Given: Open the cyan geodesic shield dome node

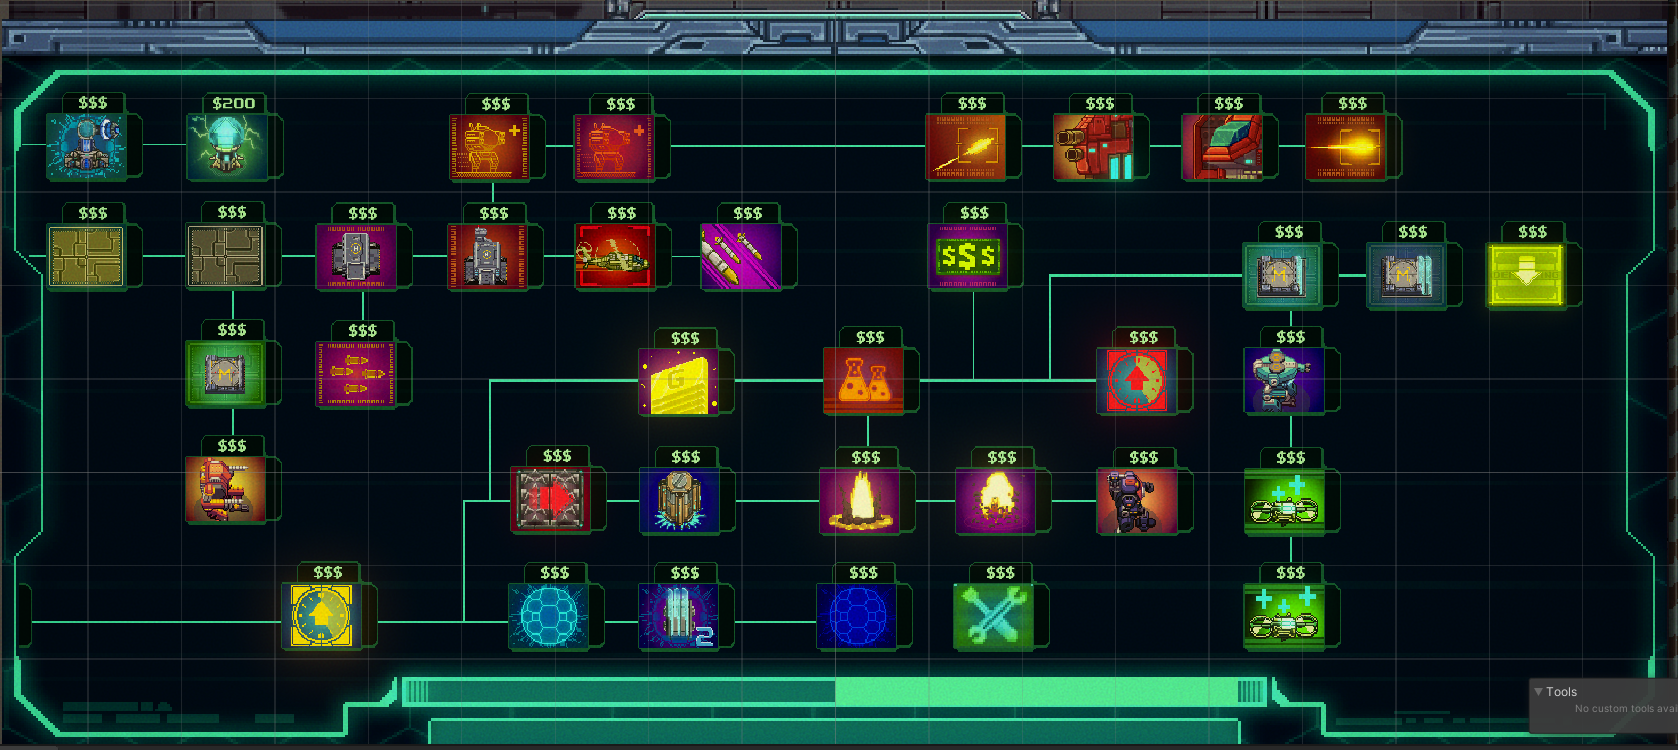Looking at the screenshot, I should coord(549,616).
